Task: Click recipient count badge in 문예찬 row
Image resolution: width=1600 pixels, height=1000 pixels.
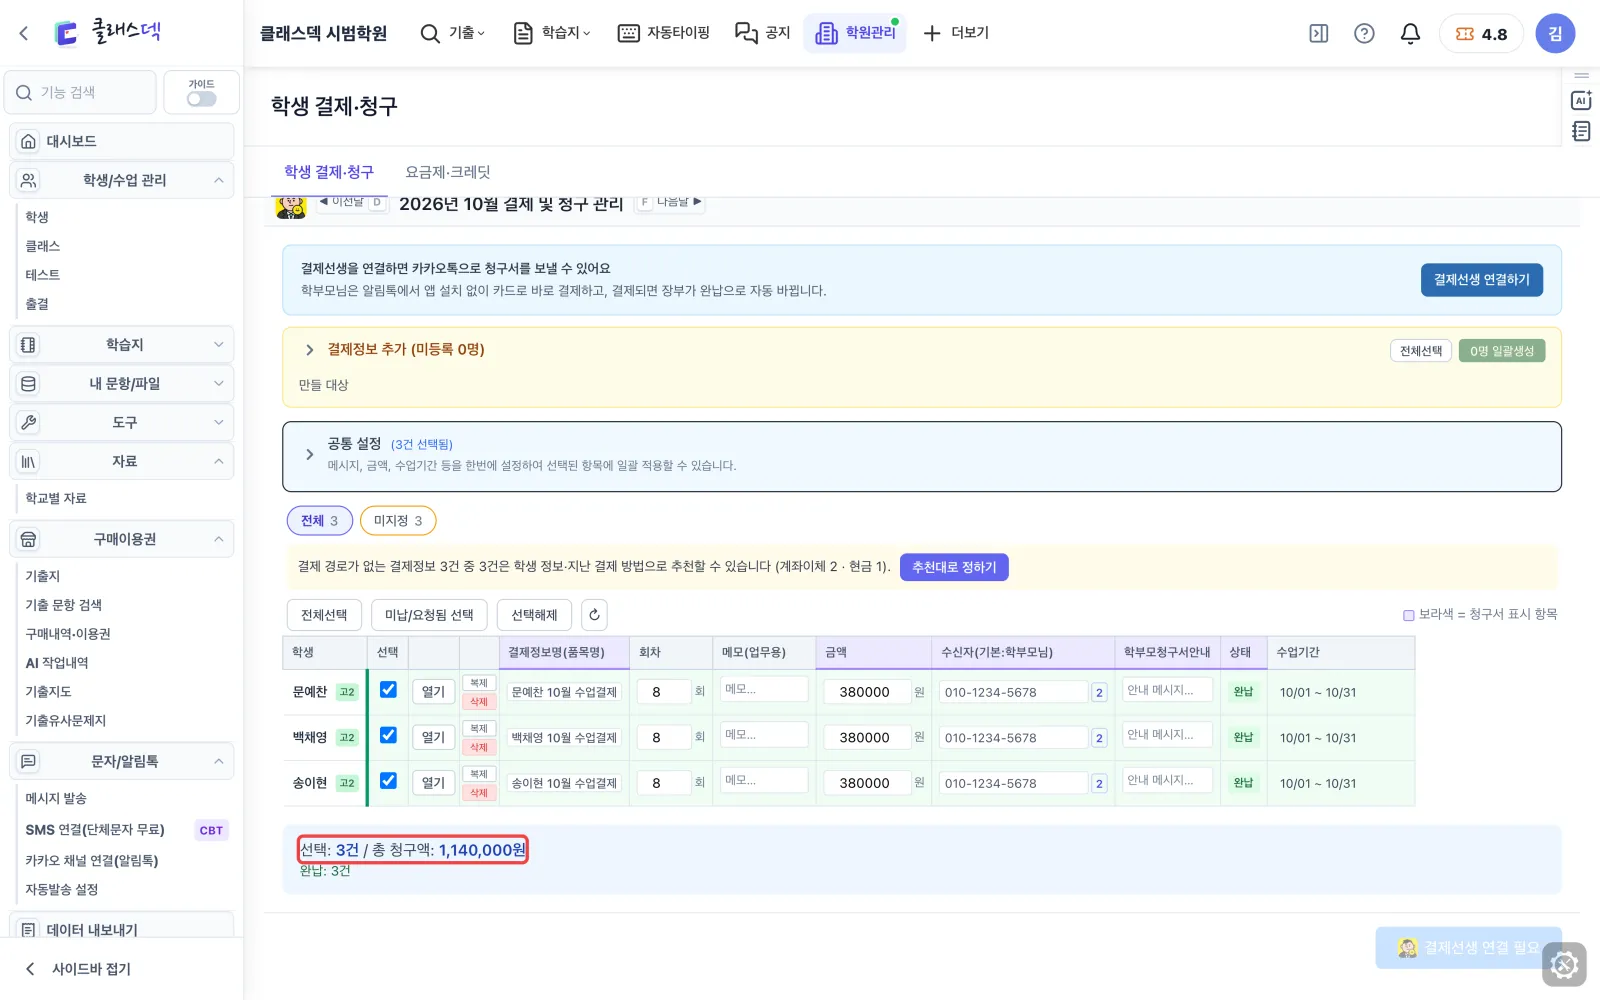Action: tap(1099, 692)
